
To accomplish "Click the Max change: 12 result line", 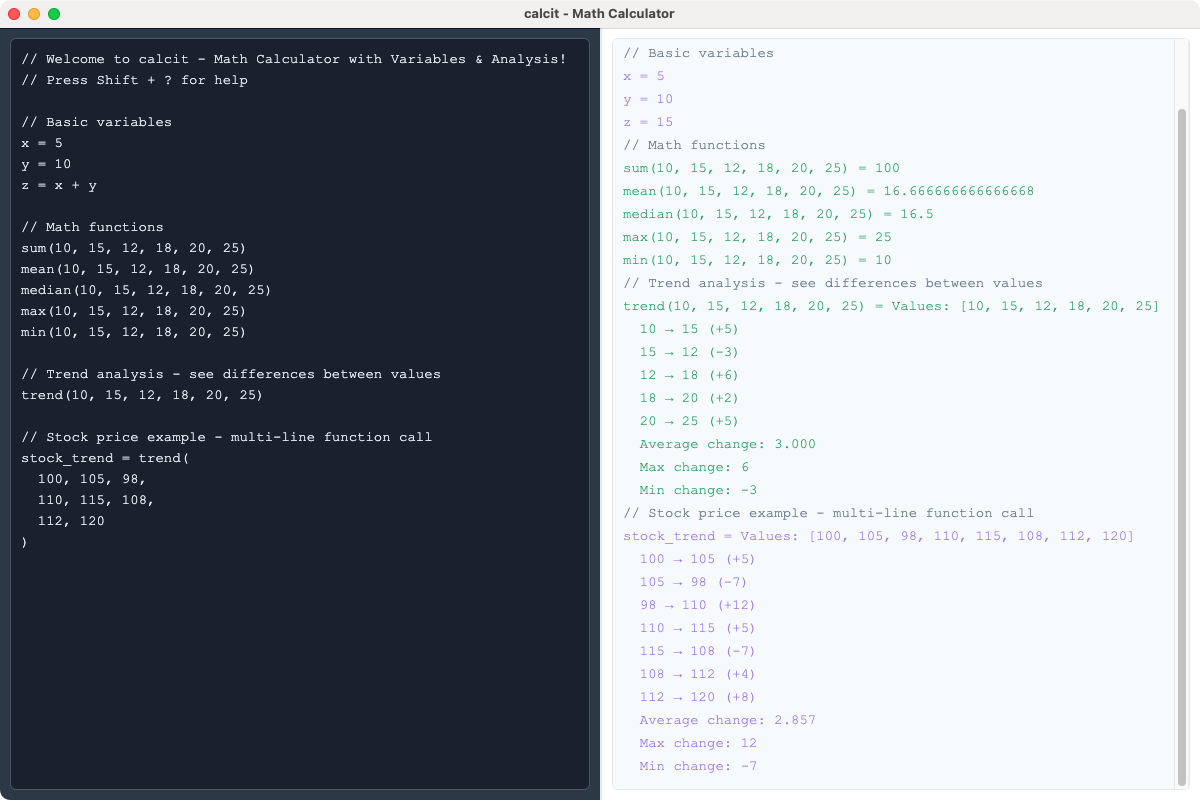I will point(697,743).
